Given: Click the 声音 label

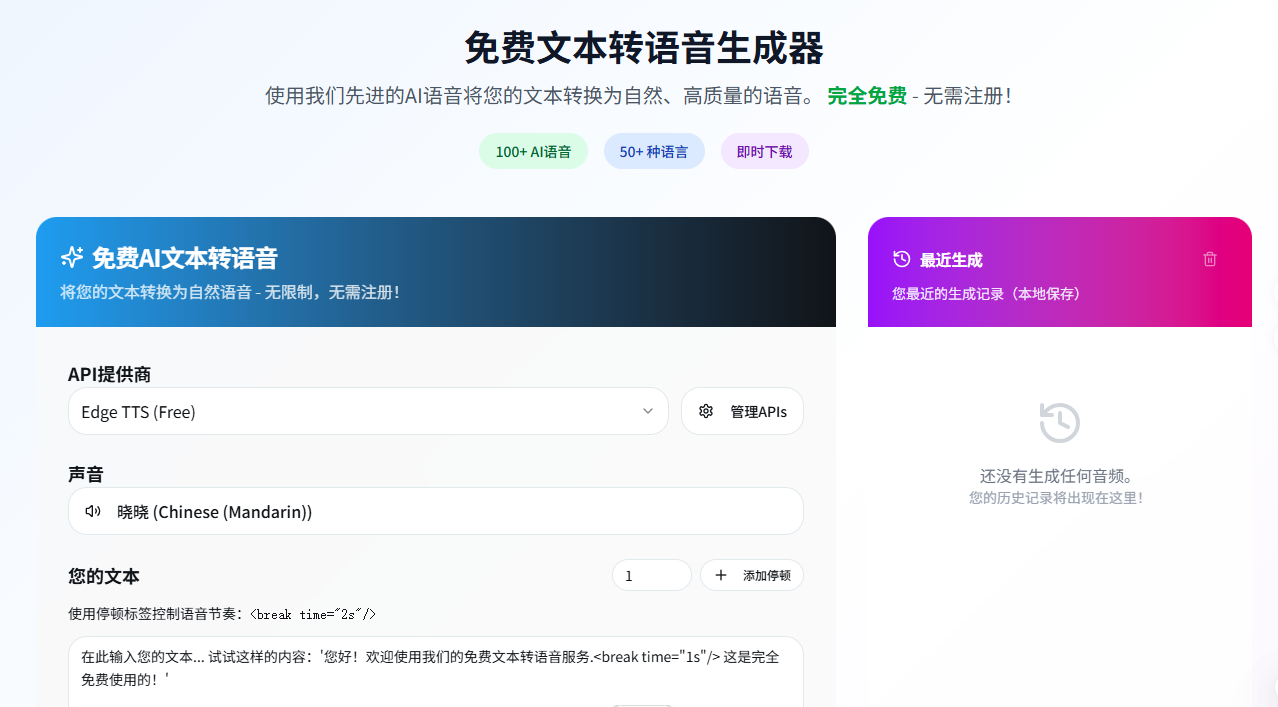Looking at the screenshot, I should point(86,474).
